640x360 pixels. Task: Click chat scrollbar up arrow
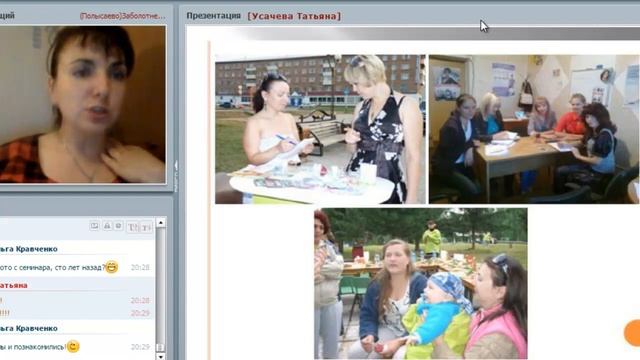pyautogui.click(x=161, y=223)
